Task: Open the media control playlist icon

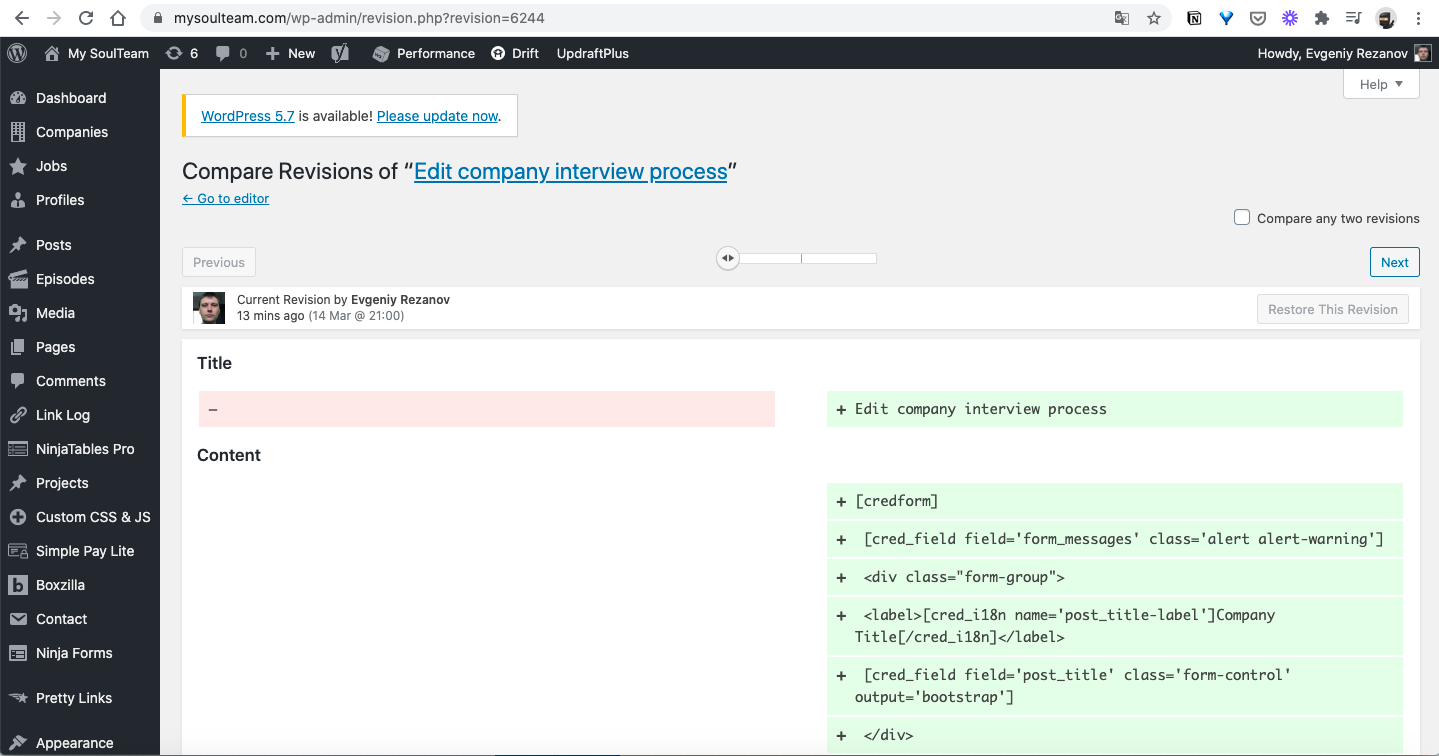Action: 1353,18
